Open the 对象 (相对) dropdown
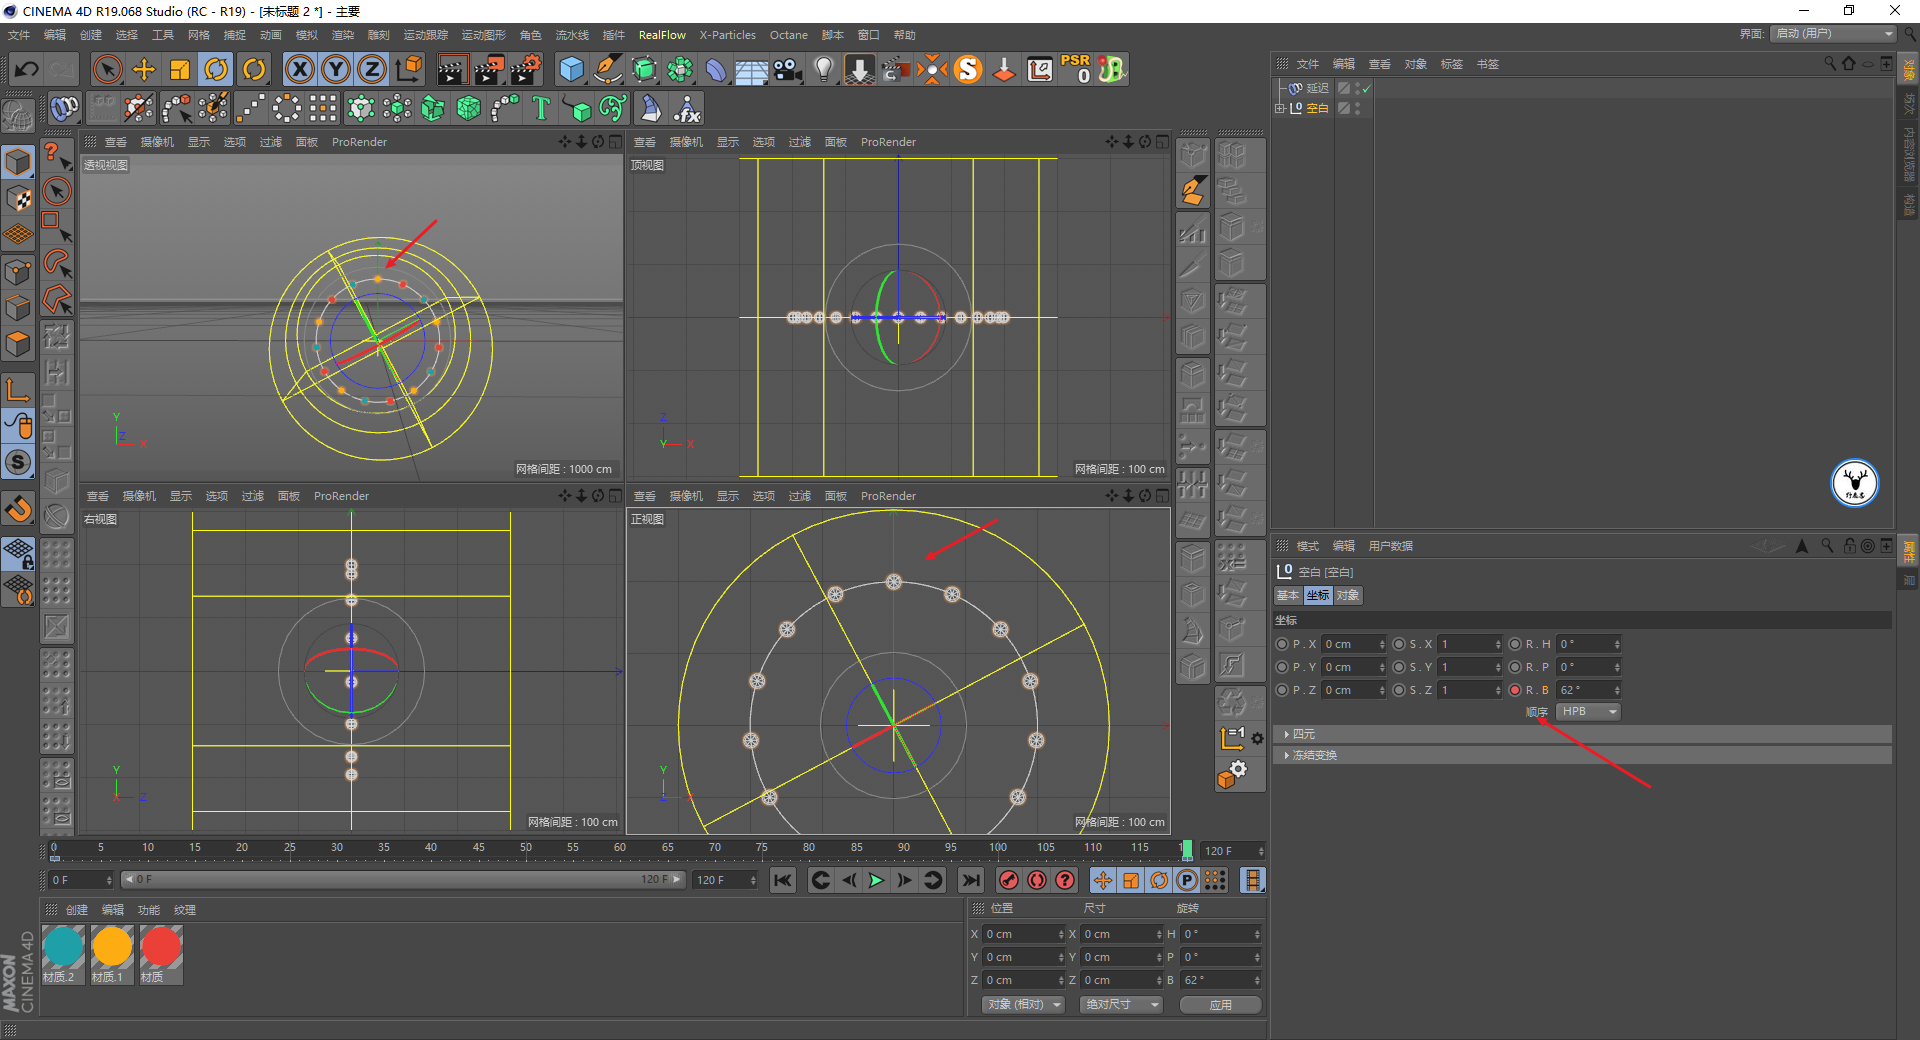 click(1023, 1005)
